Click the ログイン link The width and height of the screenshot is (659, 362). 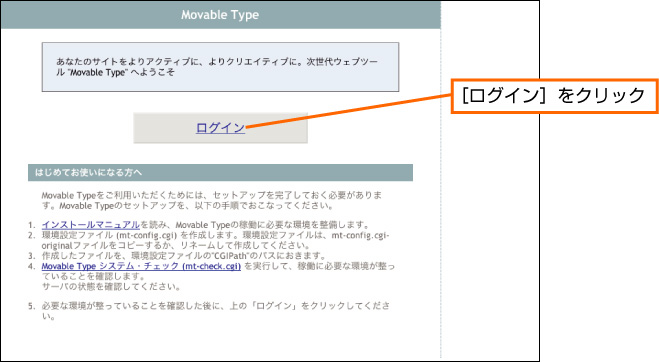click(x=220, y=128)
